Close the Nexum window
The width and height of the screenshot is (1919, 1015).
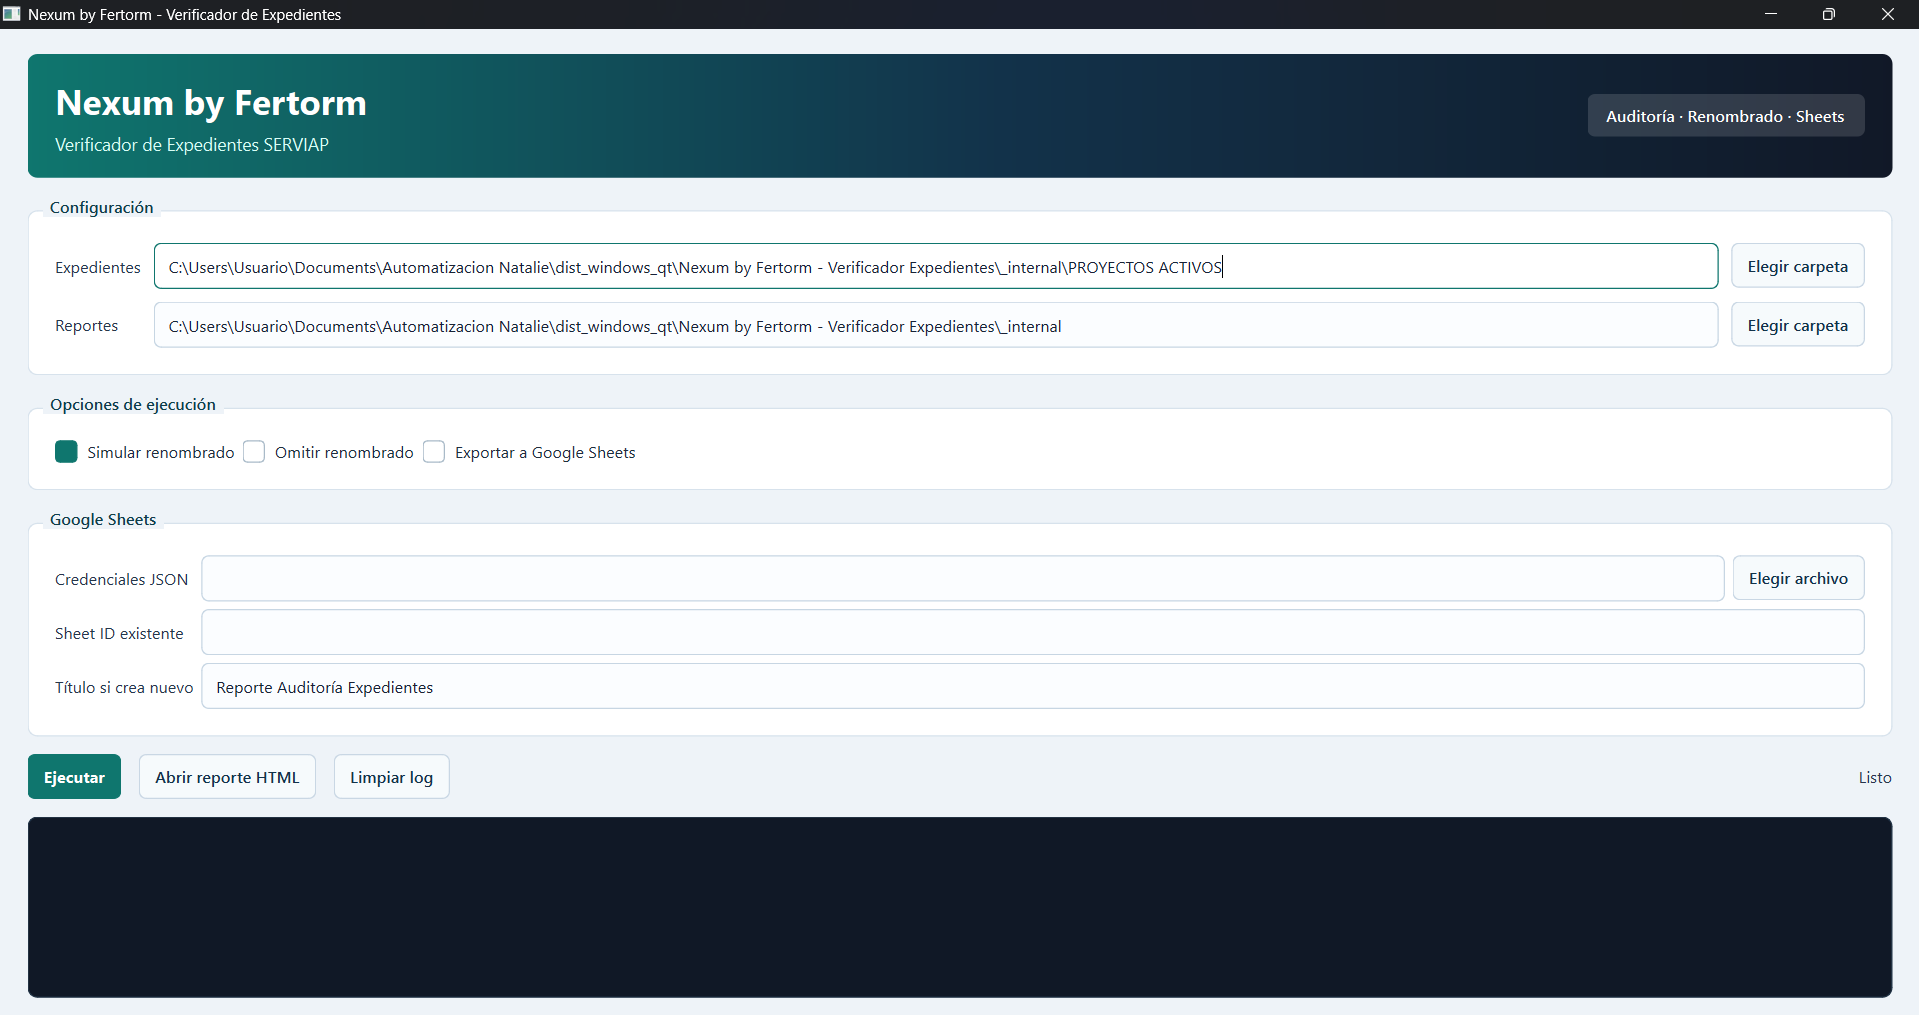[1888, 14]
